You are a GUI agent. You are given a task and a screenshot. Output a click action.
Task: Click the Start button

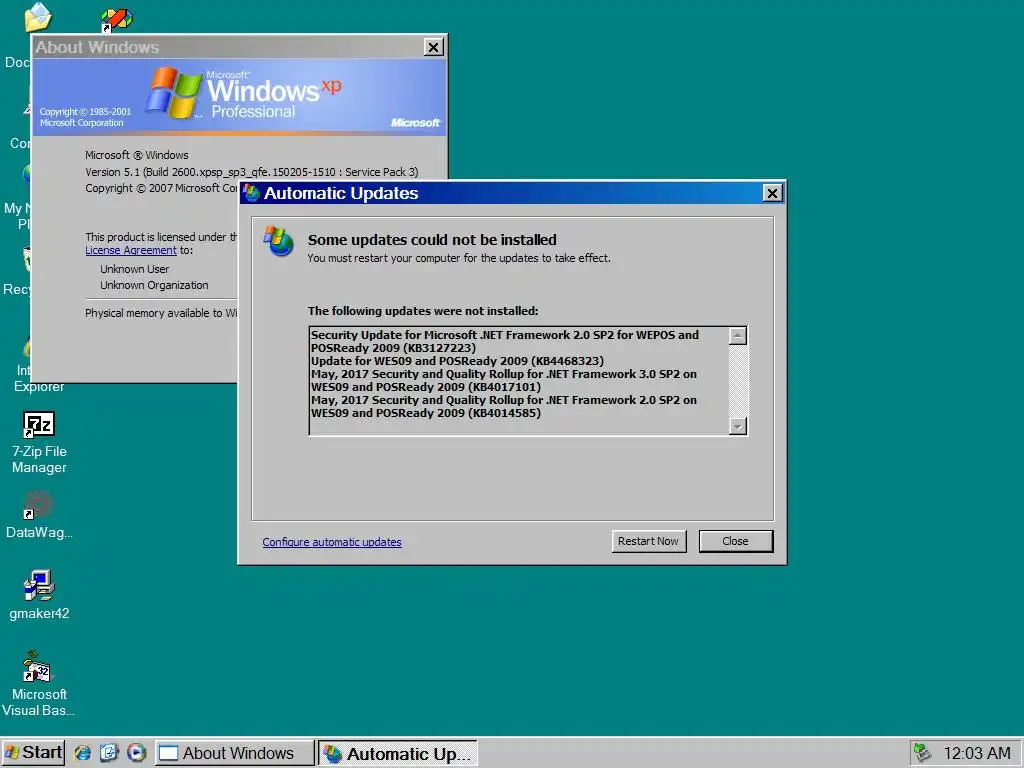click(33, 753)
